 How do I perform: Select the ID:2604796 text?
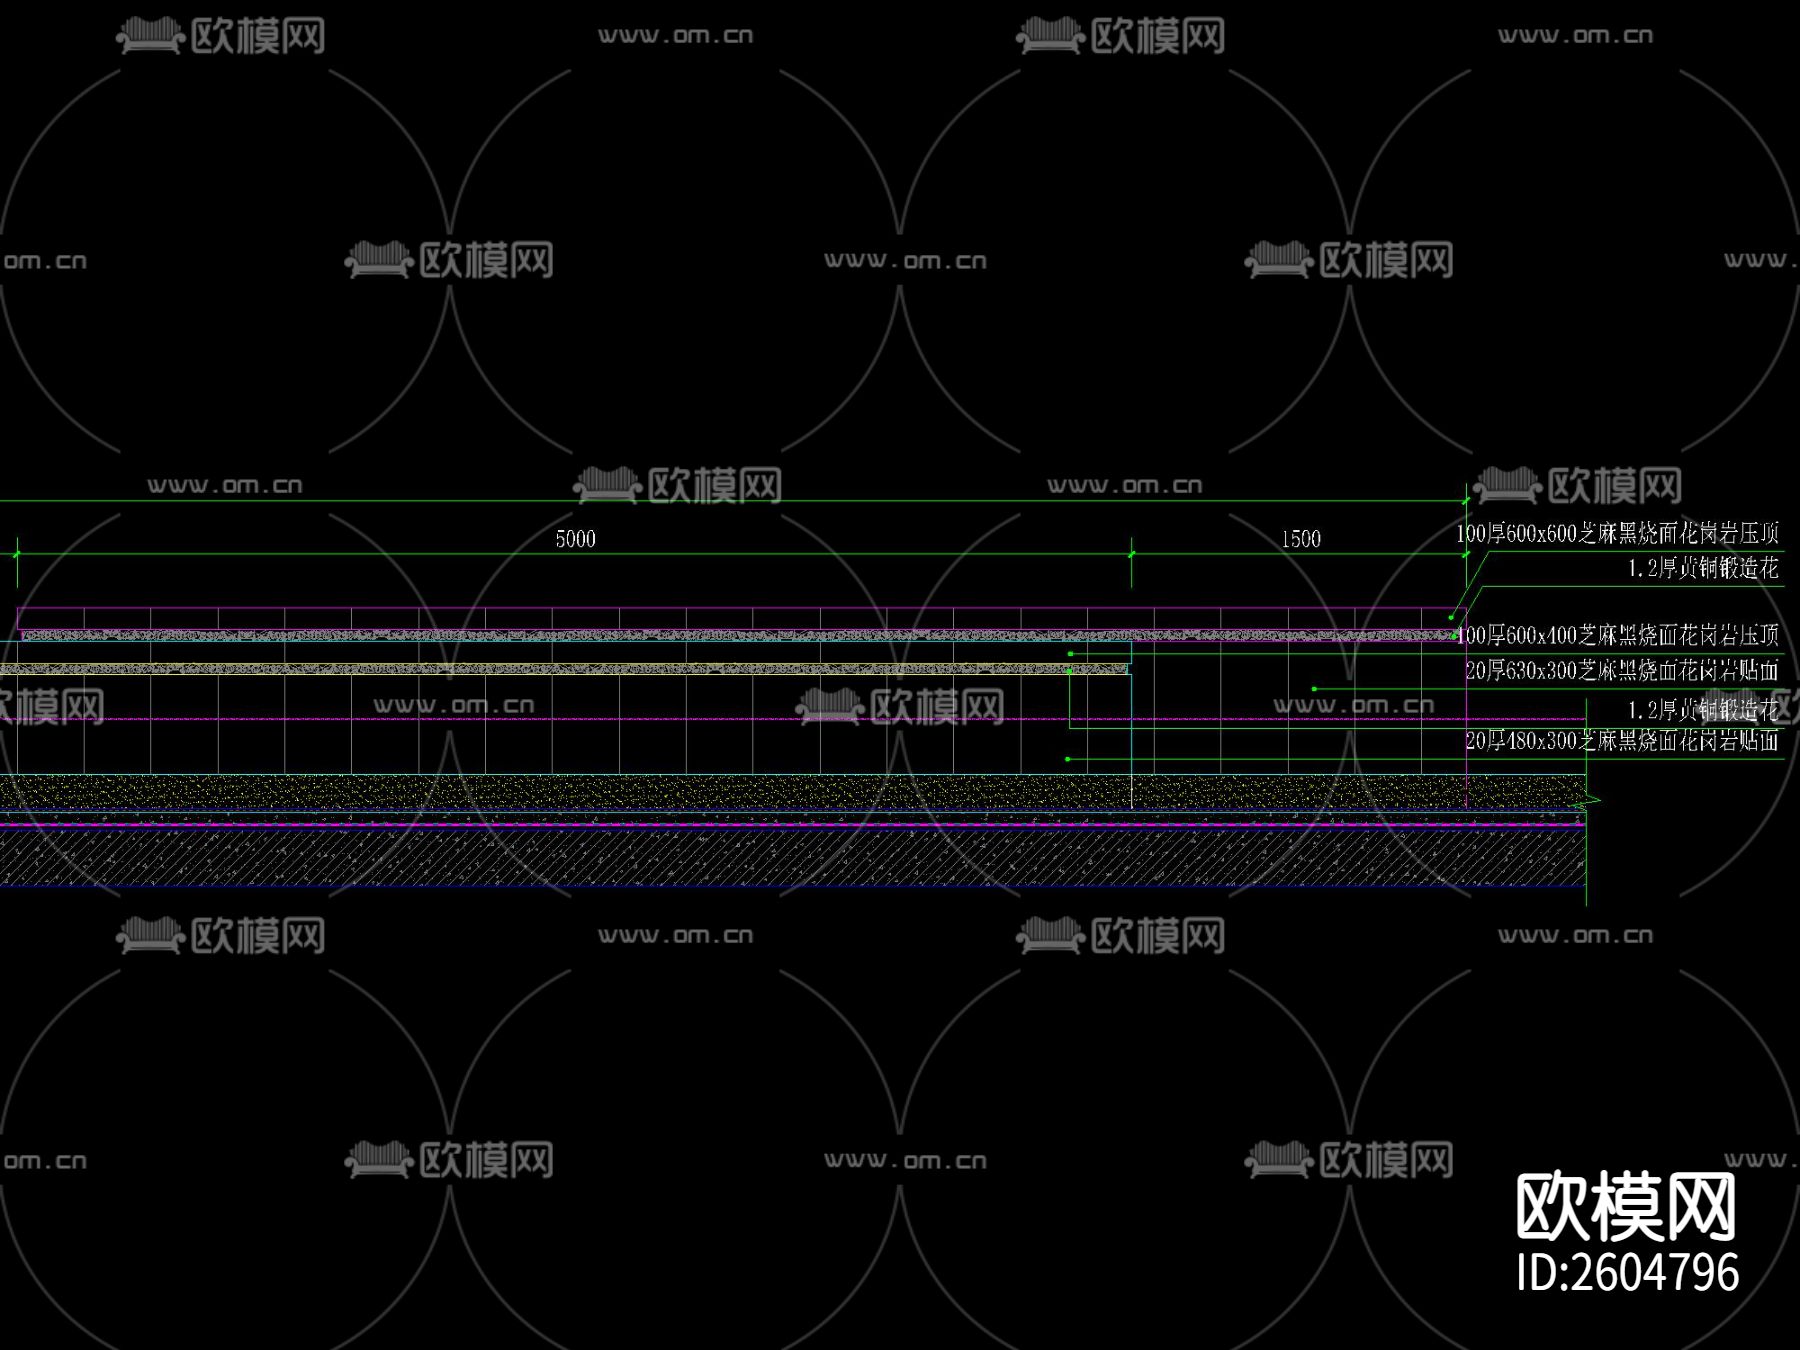pyautogui.click(x=1627, y=1273)
